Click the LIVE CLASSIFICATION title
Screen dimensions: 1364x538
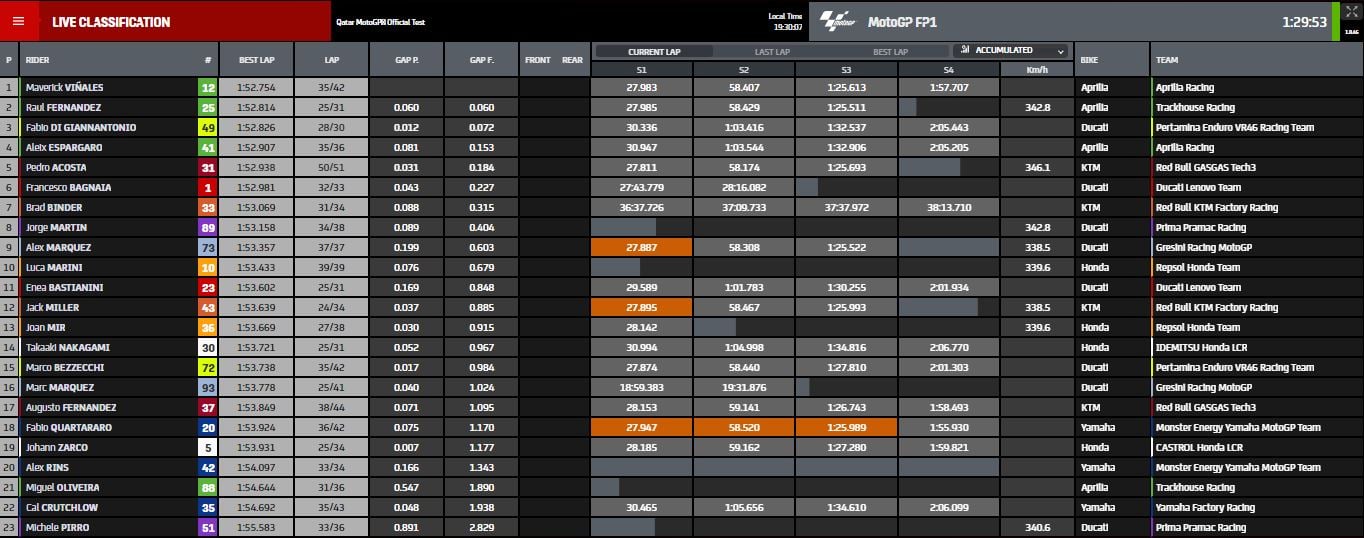click(111, 22)
